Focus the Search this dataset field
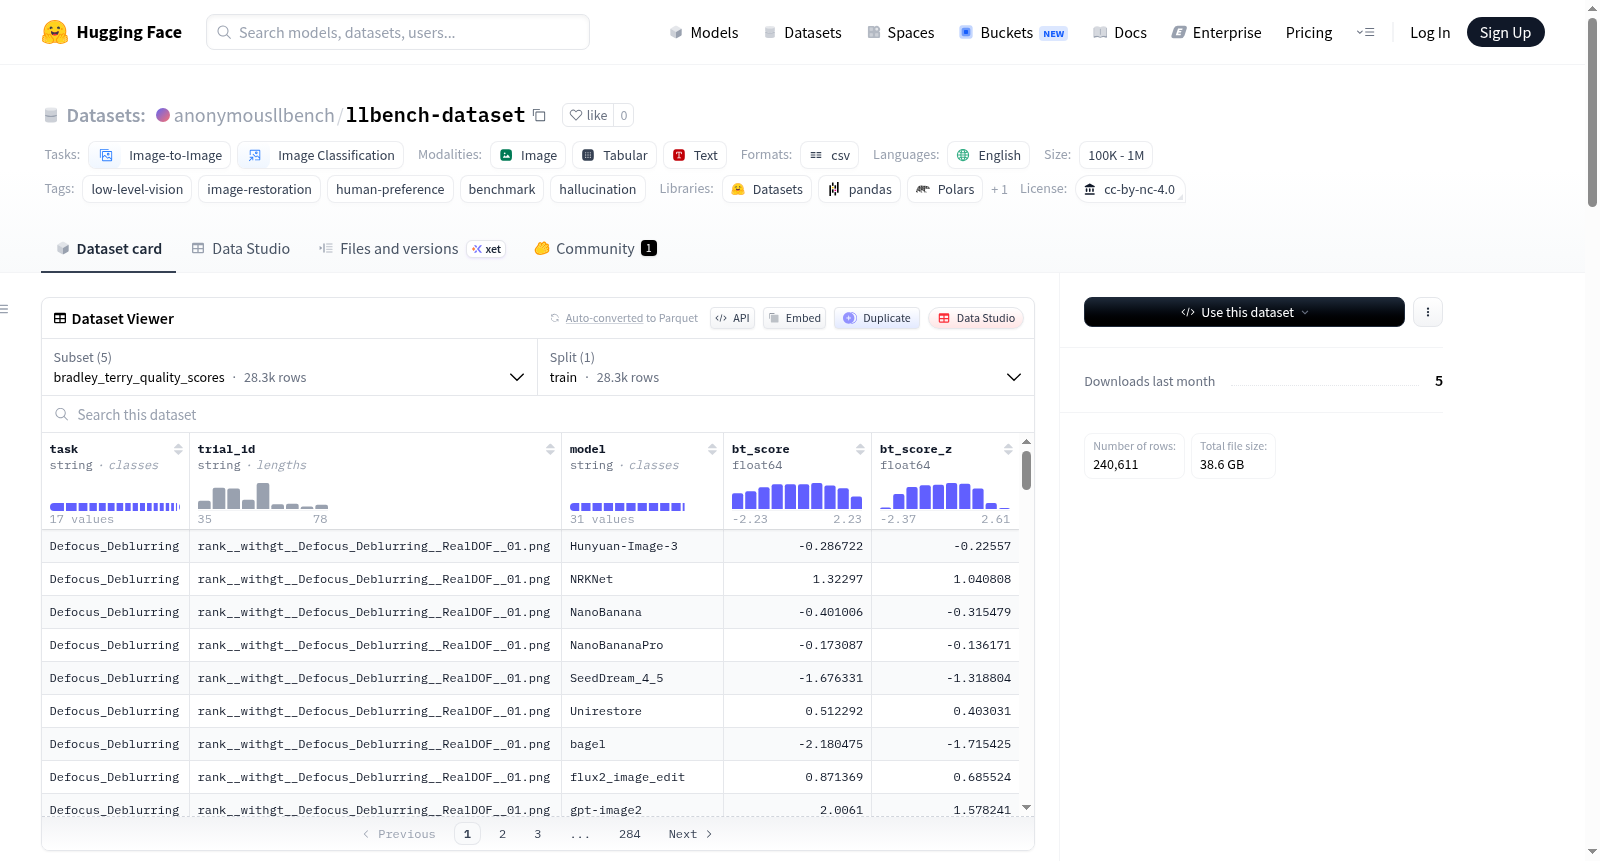The image size is (1600, 861). (x=538, y=414)
